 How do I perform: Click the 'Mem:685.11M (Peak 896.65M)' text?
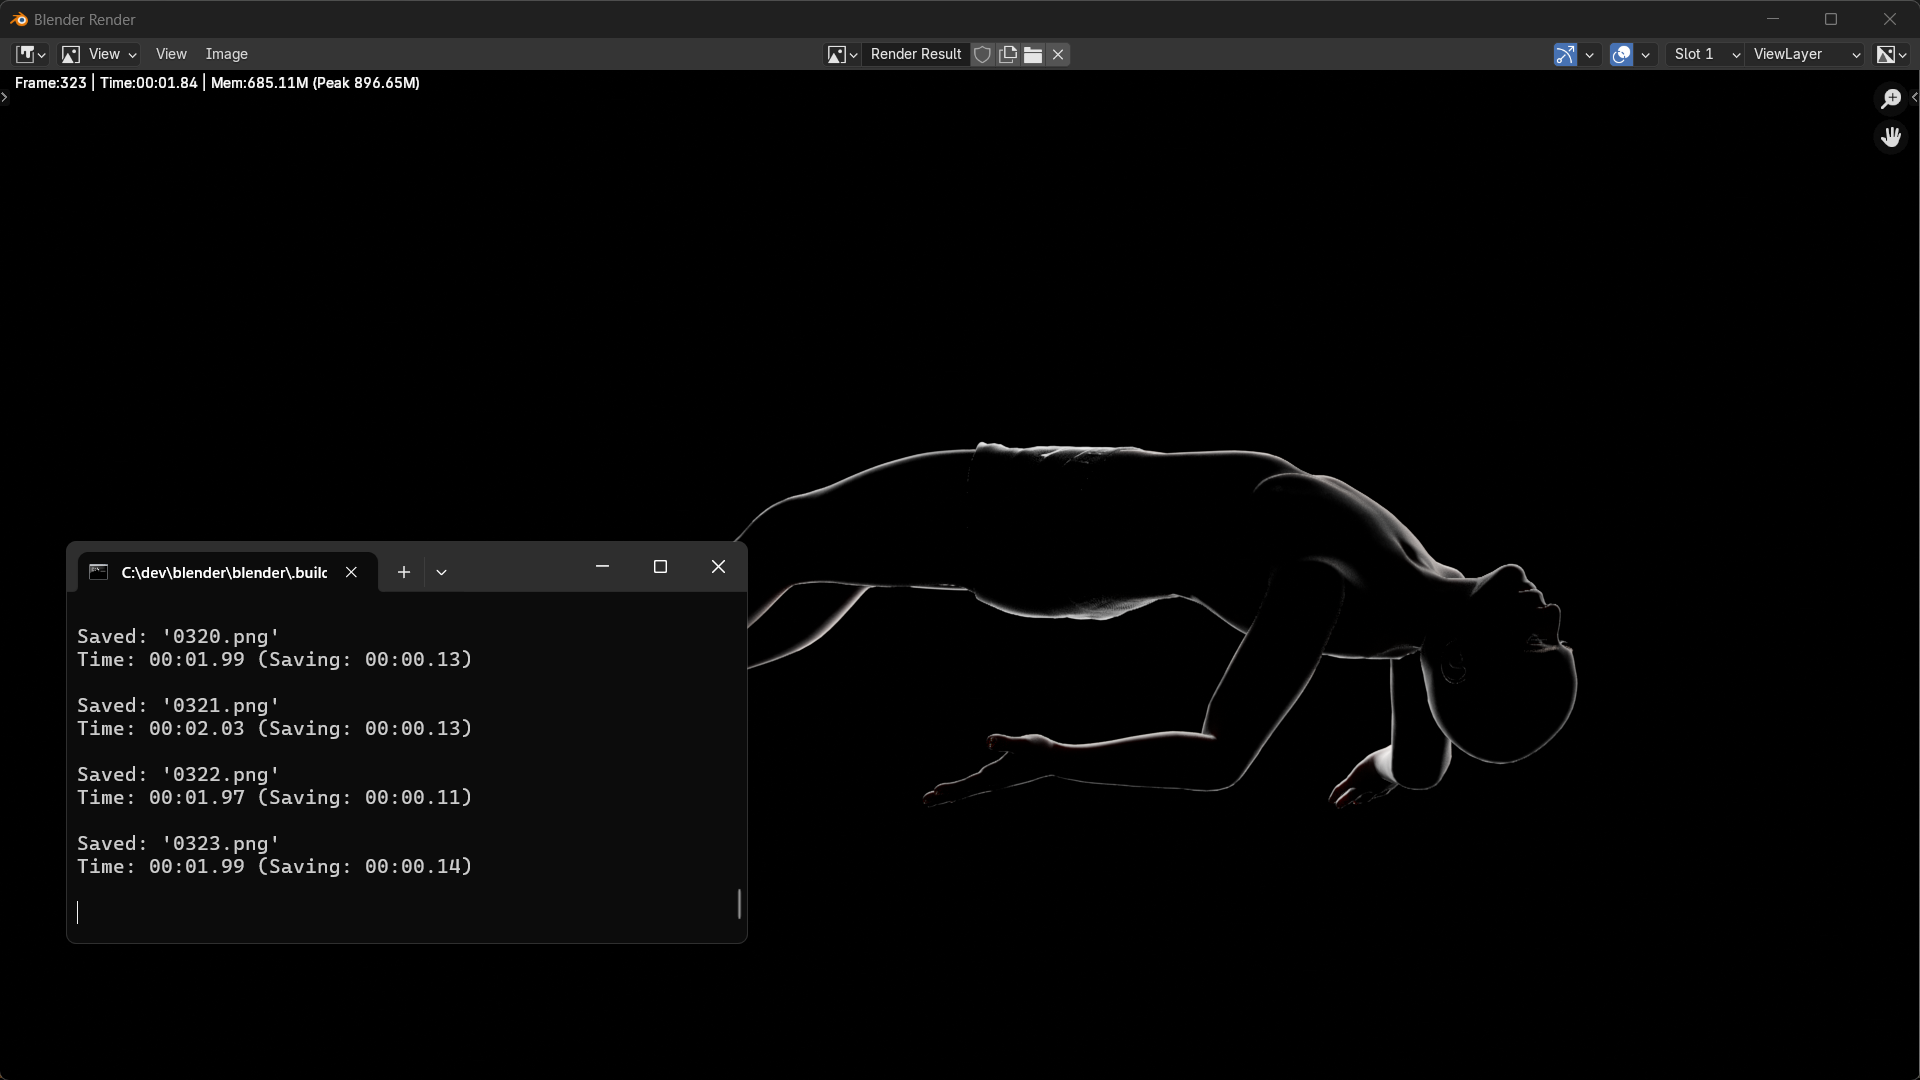pyautogui.click(x=315, y=83)
